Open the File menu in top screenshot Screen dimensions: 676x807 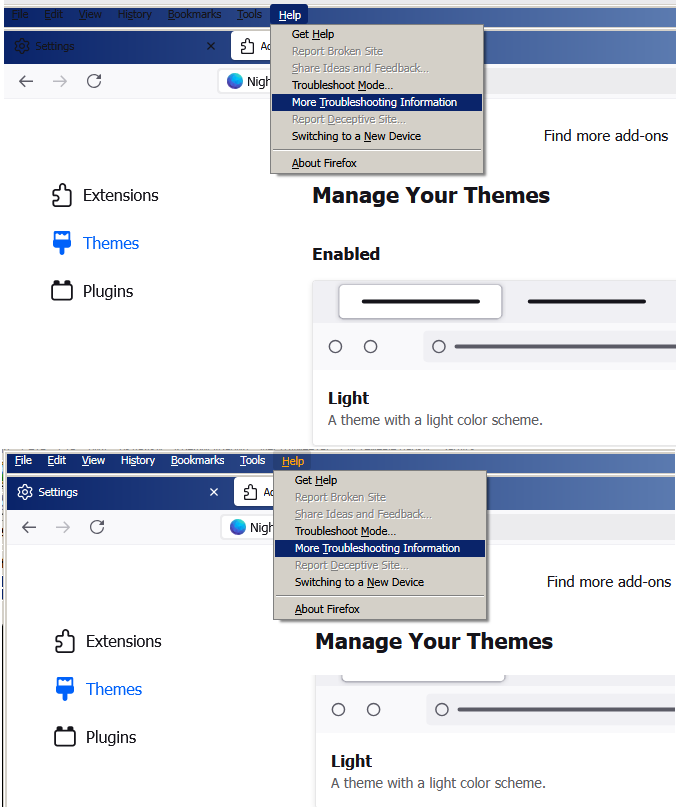point(20,14)
